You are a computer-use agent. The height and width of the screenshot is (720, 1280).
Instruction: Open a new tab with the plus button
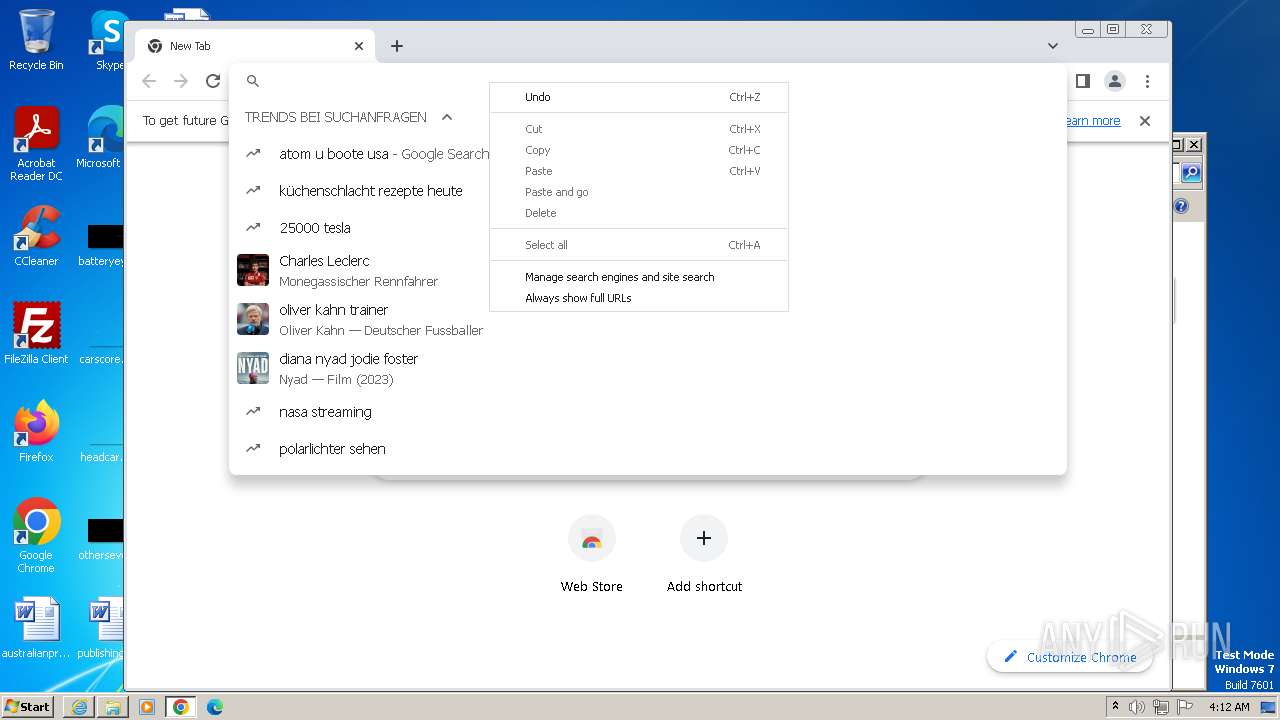pos(397,46)
